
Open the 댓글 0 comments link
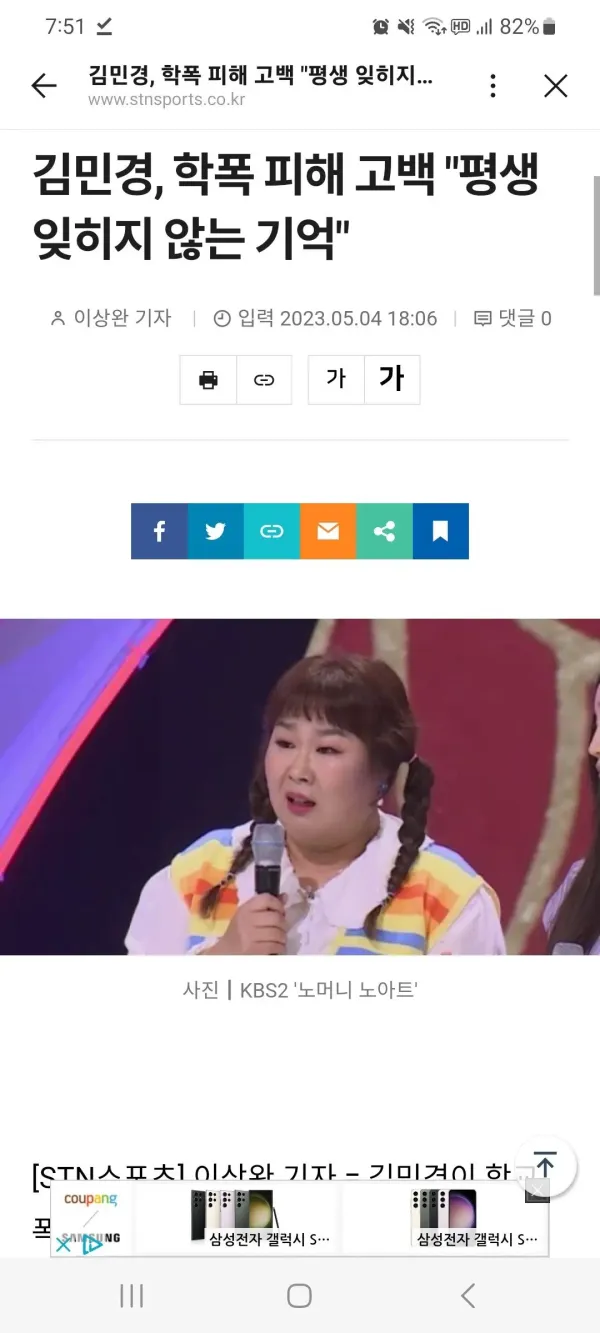pyautogui.click(x=512, y=319)
